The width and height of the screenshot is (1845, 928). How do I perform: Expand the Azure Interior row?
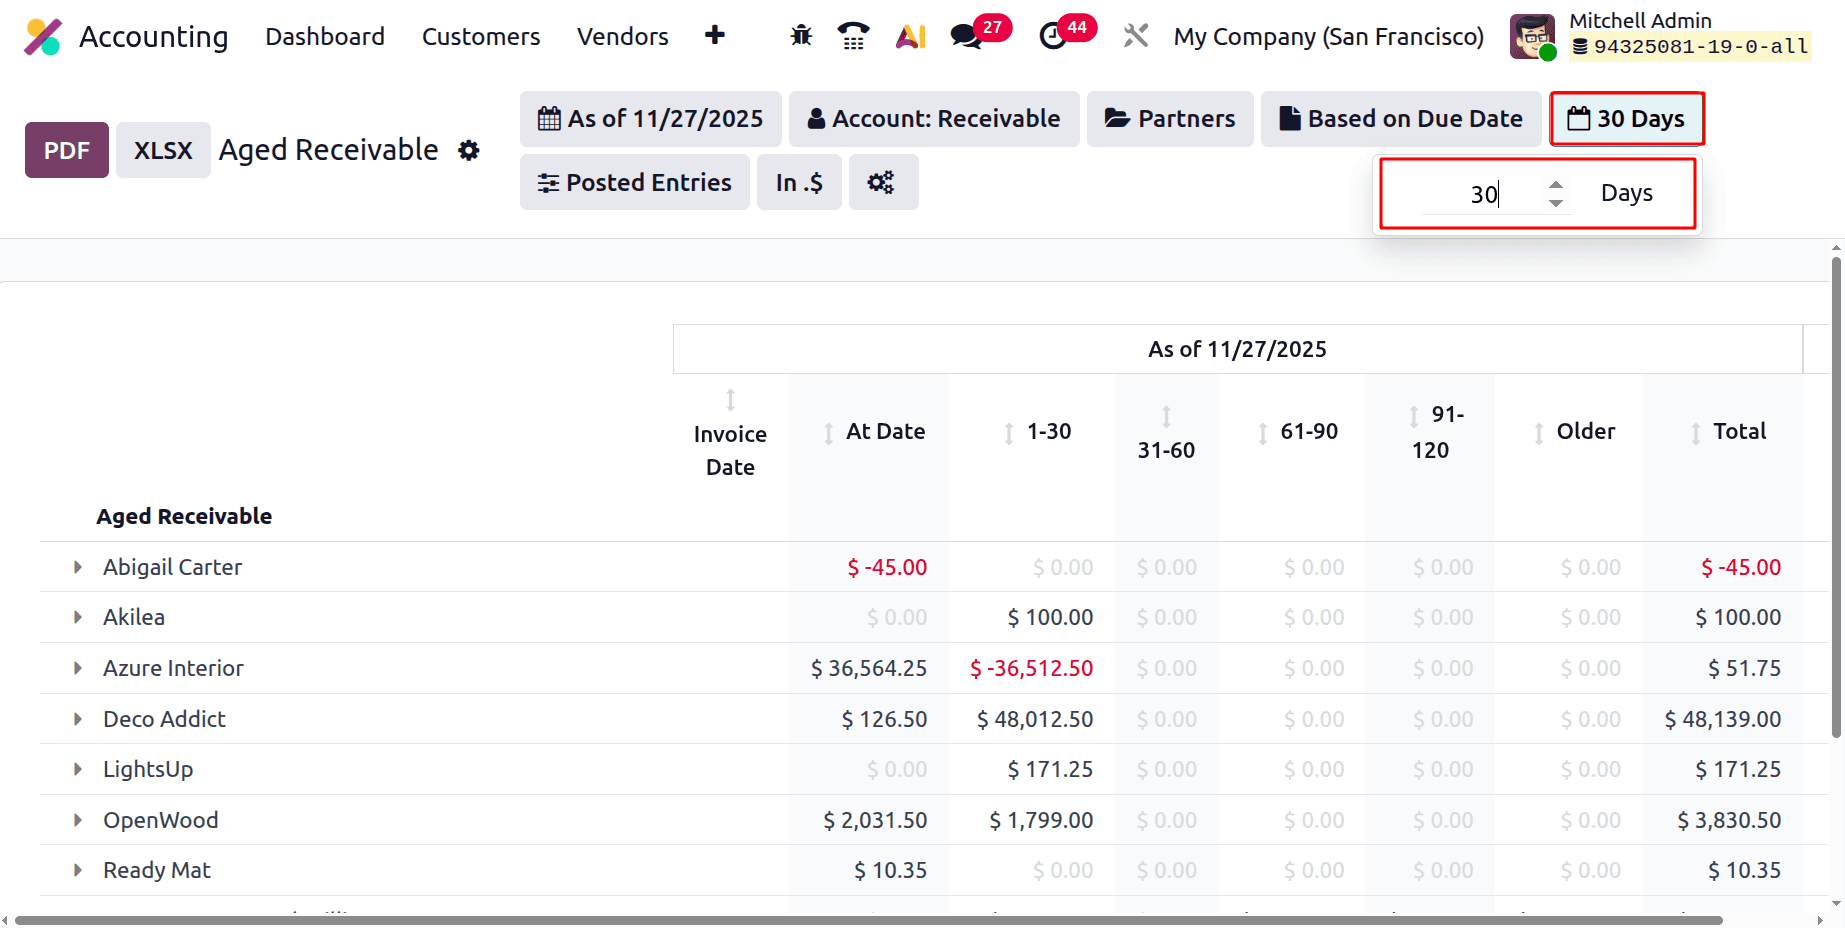pos(78,668)
